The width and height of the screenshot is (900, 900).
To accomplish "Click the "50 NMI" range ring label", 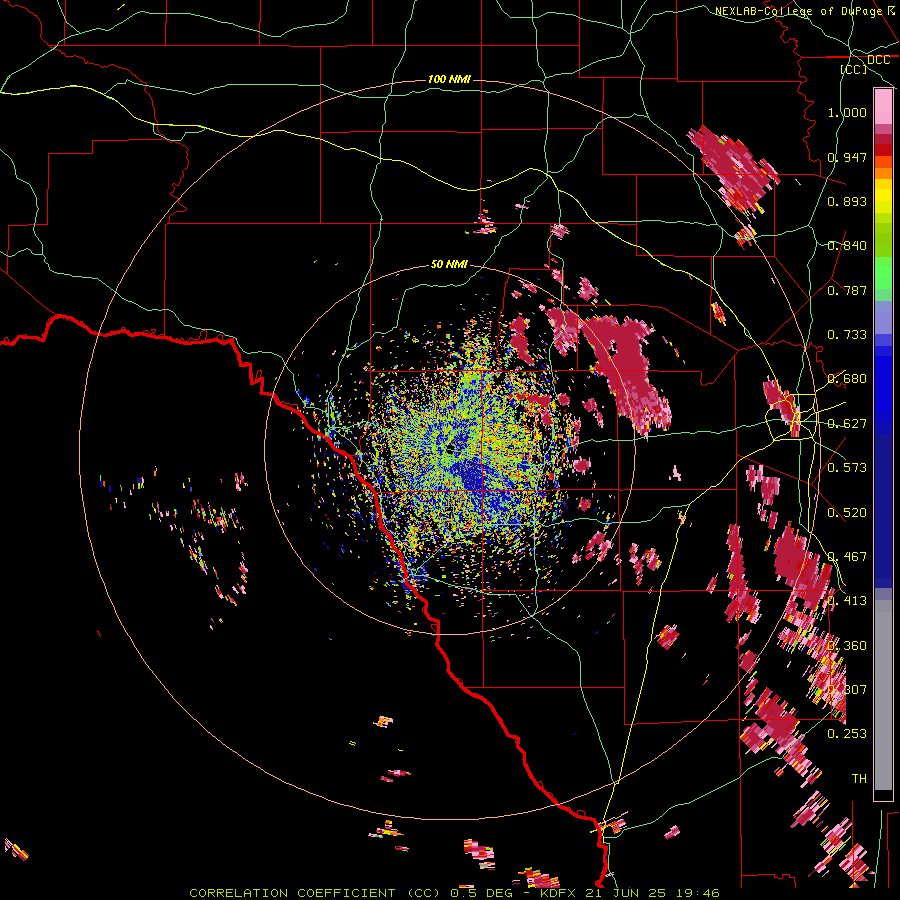I will (x=449, y=264).
